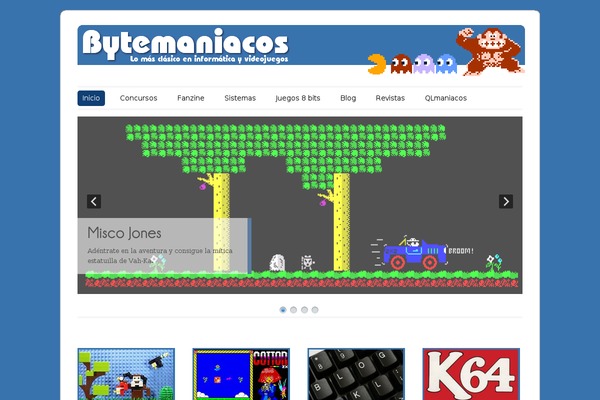
Task: Click the Misco Jones slide description text
Action: pyautogui.click(x=160, y=256)
